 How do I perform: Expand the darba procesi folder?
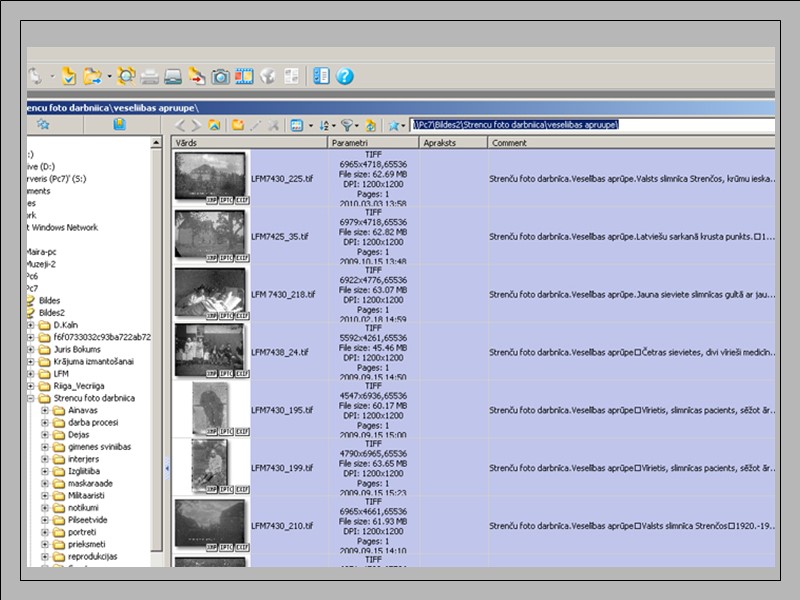point(45,423)
